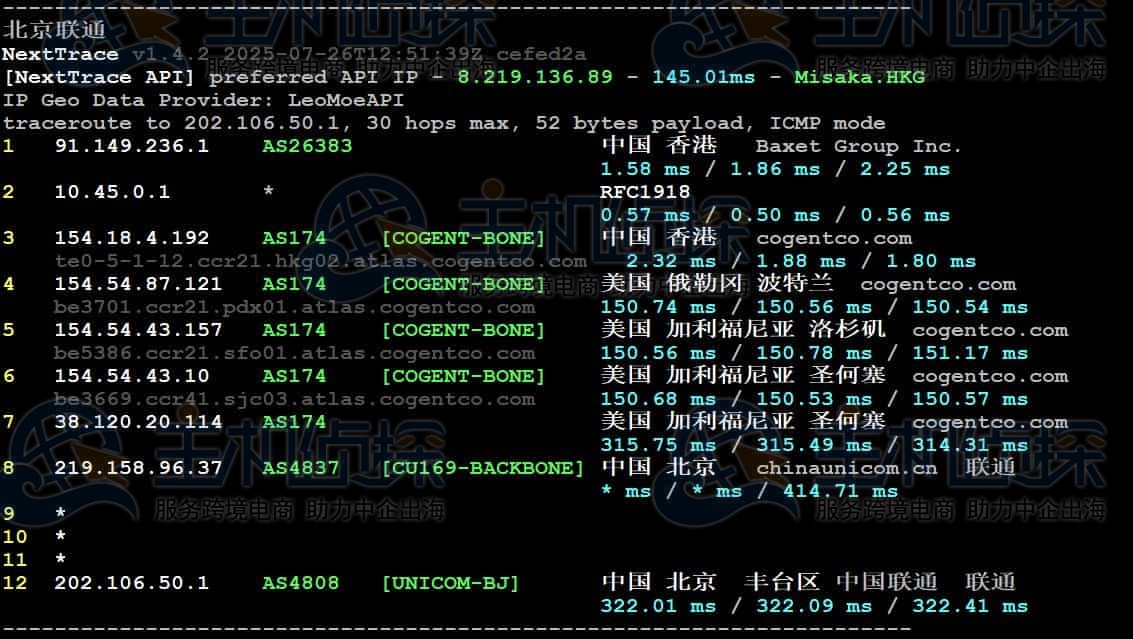Click the NextTrace version text
This screenshot has width=1133, height=639.
pyautogui.click(x=359, y=54)
